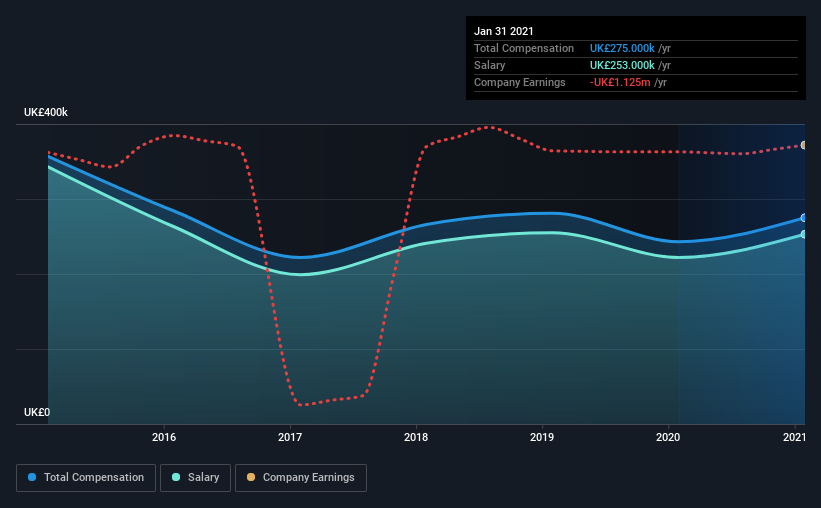The image size is (821, 508).
Task: Click the blue Total Compensation endpoint marker
Action: (x=803, y=218)
